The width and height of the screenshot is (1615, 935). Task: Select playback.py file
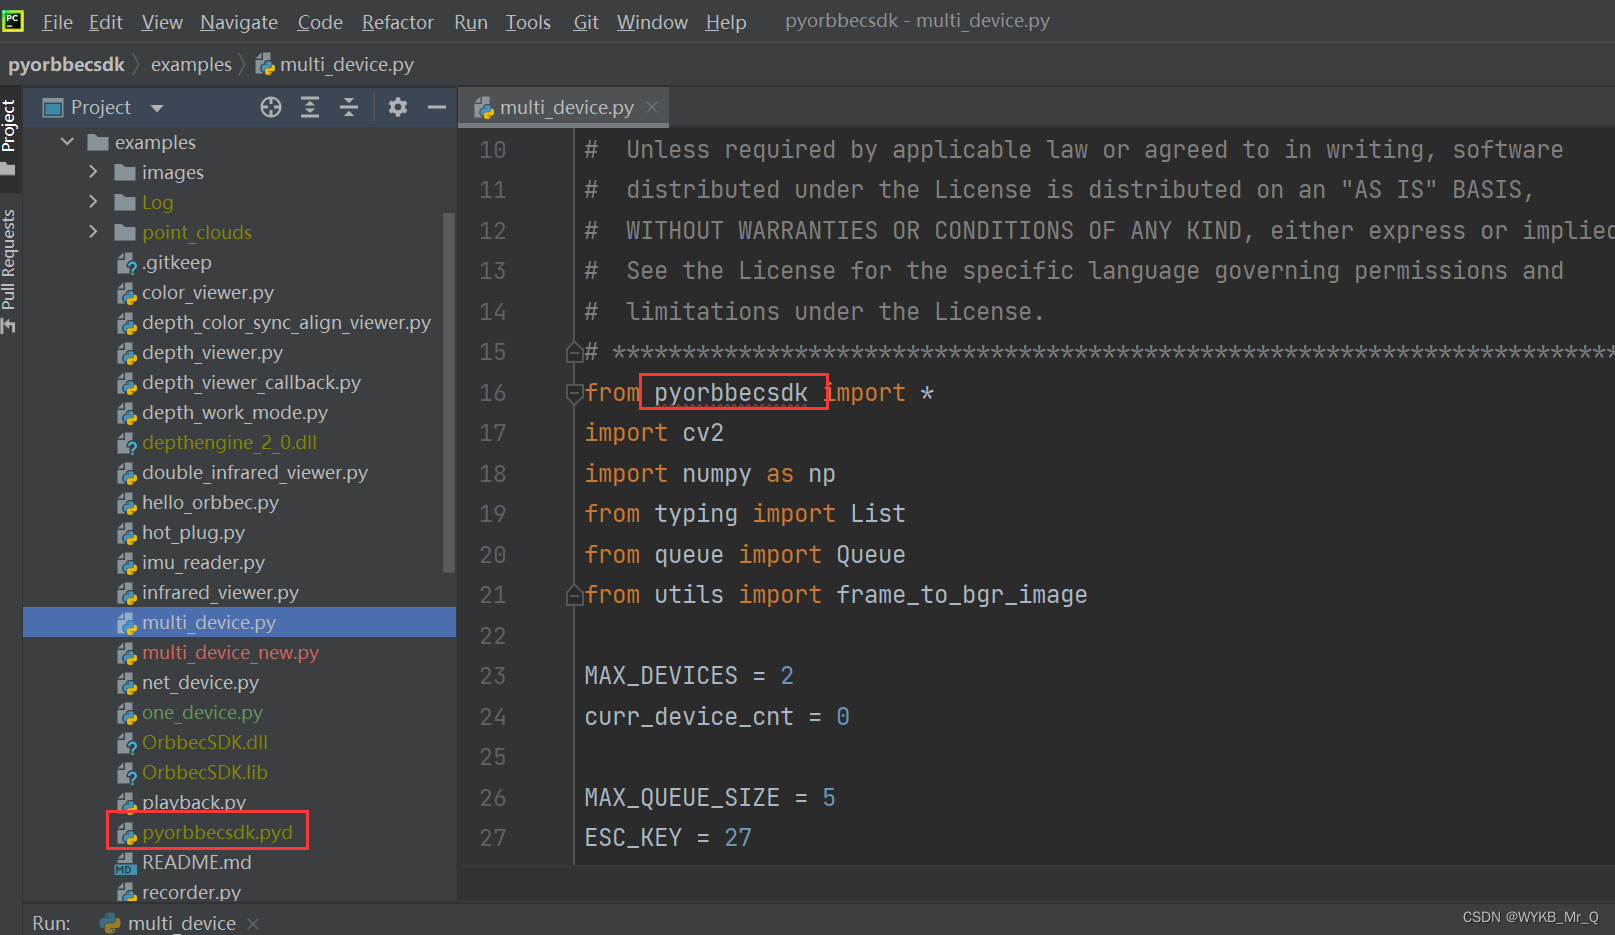pyautogui.click(x=194, y=802)
